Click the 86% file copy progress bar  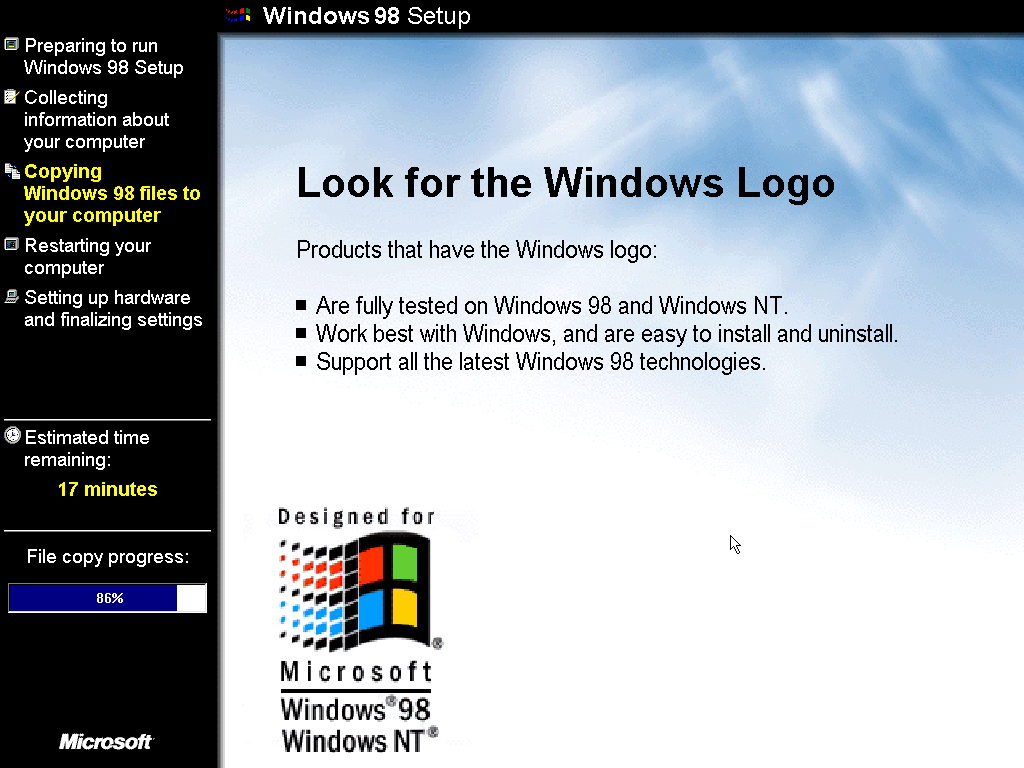pyautogui.click(x=108, y=598)
